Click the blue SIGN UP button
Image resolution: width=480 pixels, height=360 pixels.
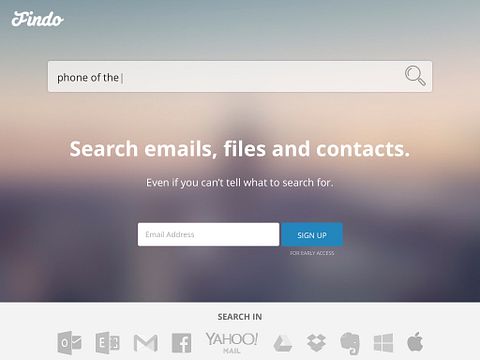(x=312, y=235)
